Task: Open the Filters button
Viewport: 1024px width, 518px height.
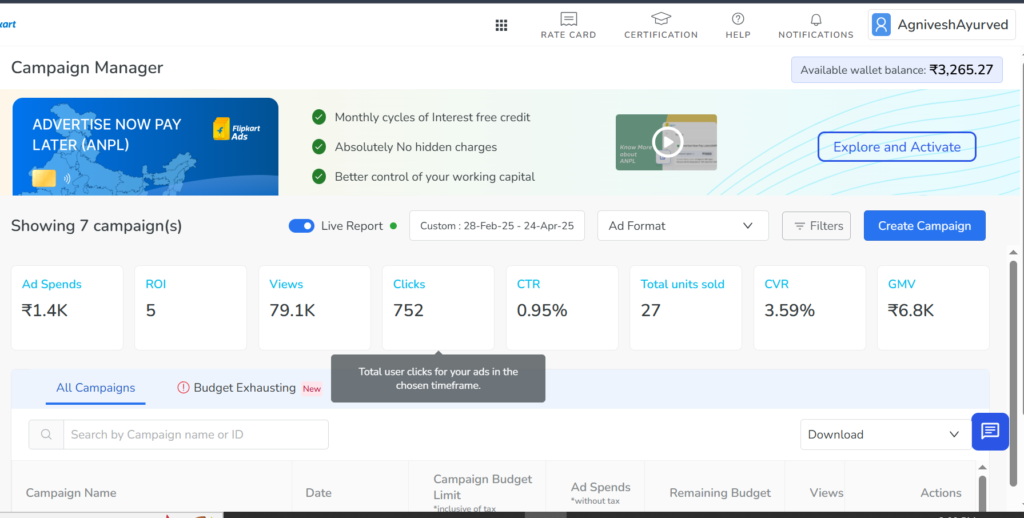Action: click(x=816, y=226)
